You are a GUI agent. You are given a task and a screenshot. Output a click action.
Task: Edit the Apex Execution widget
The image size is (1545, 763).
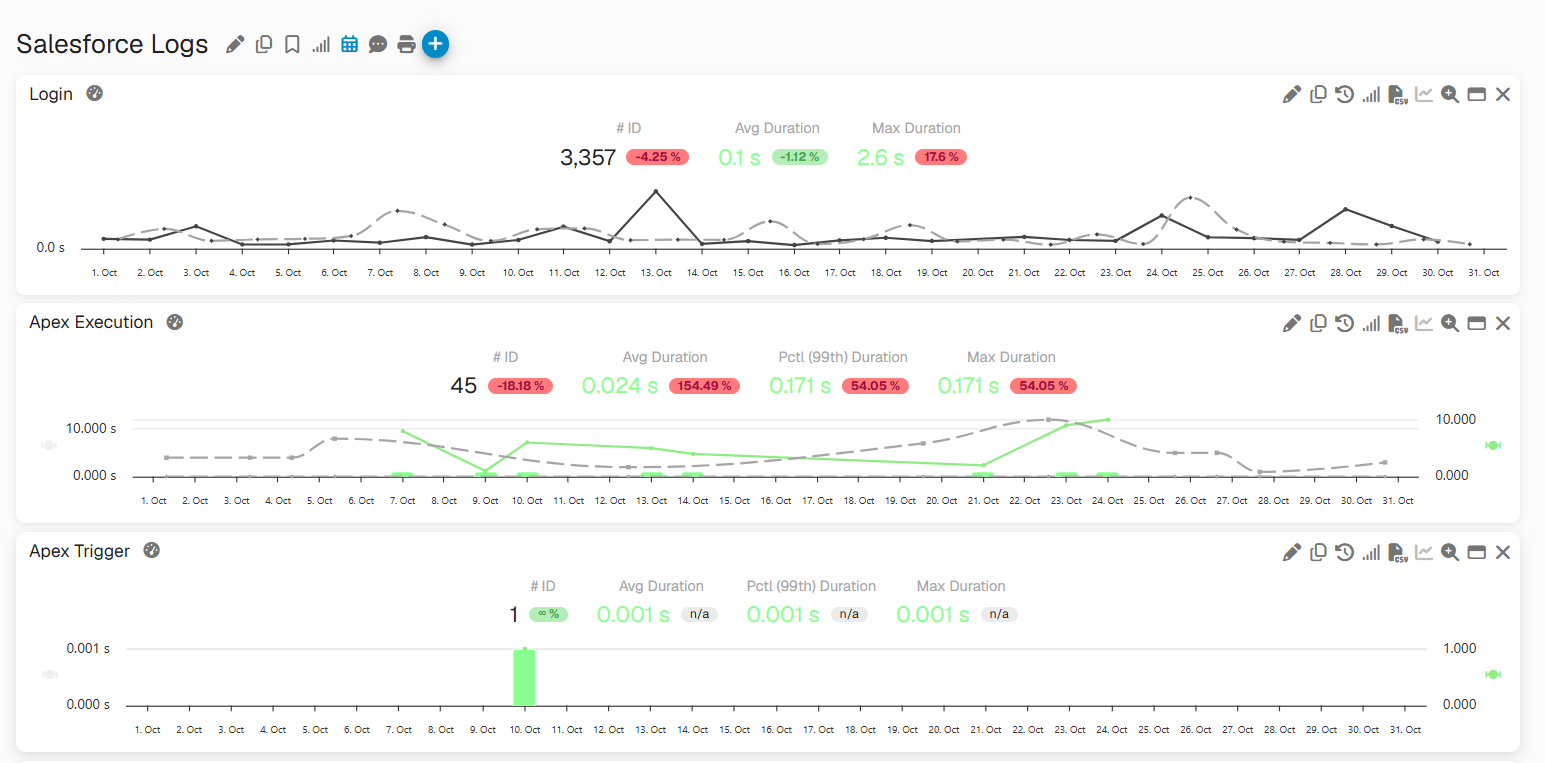pos(1292,323)
